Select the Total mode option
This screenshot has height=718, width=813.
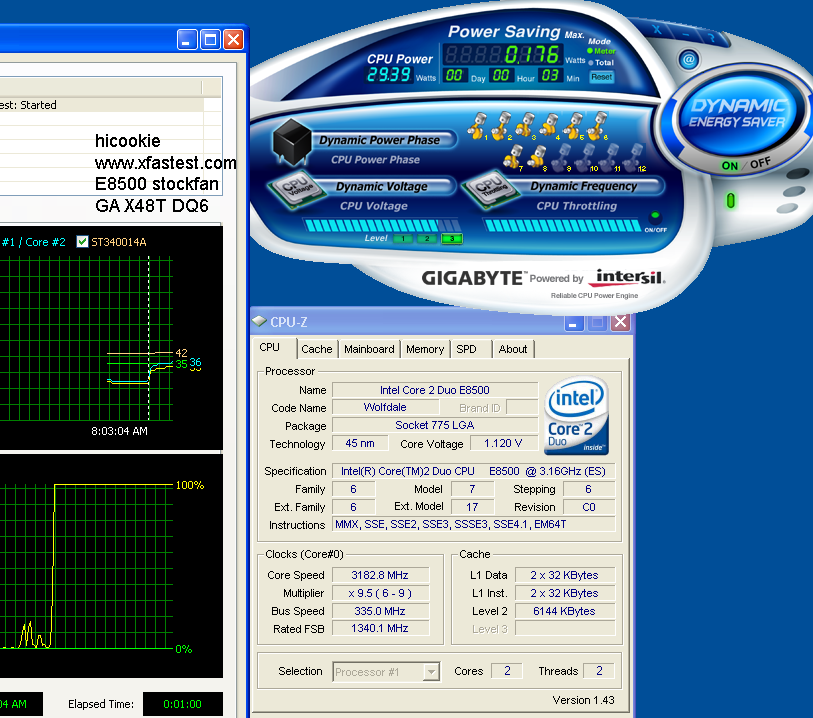point(590,62)
